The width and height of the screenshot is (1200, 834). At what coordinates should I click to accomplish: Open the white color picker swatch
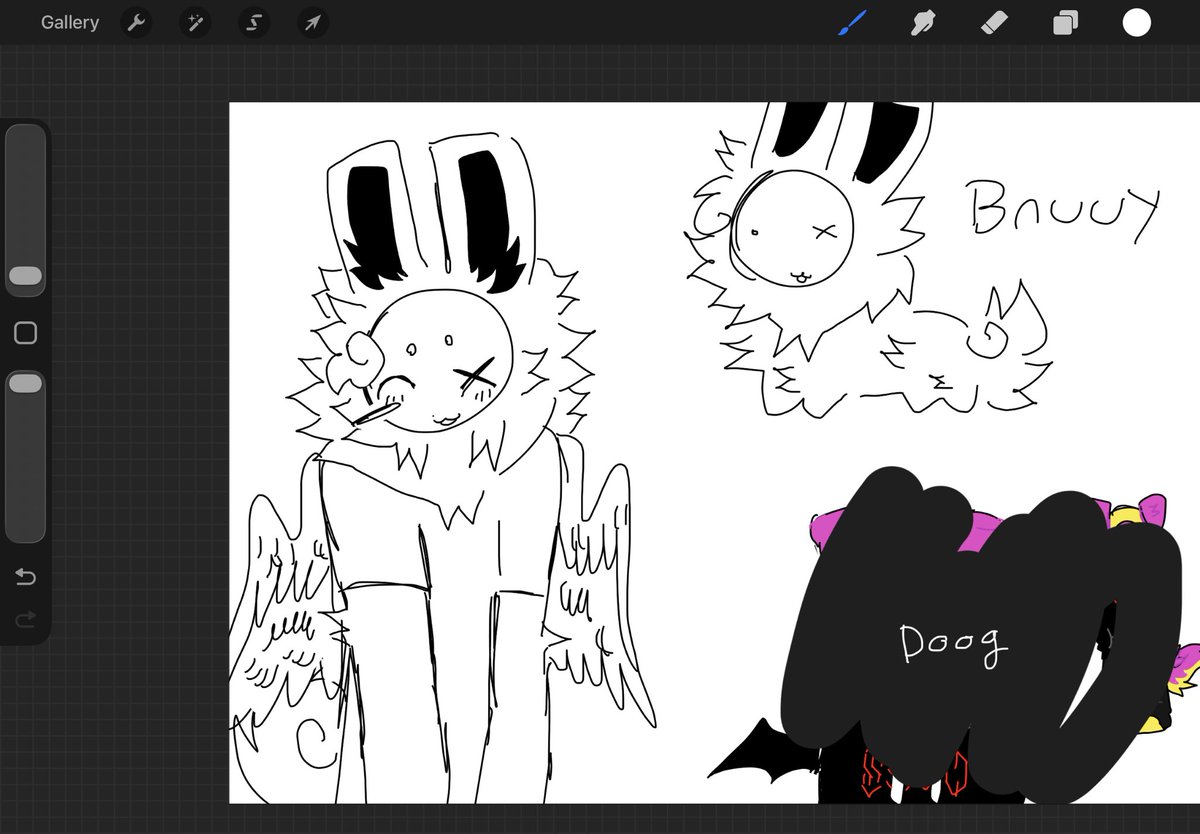1137,23
